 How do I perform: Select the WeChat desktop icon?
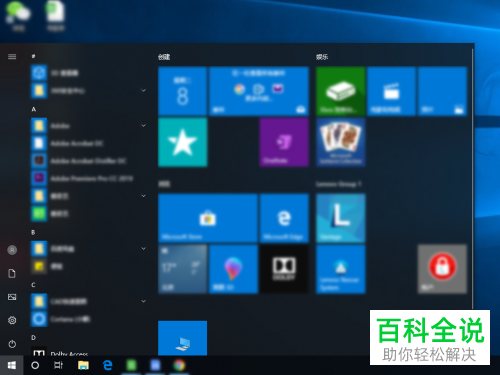tap(18, 16)
